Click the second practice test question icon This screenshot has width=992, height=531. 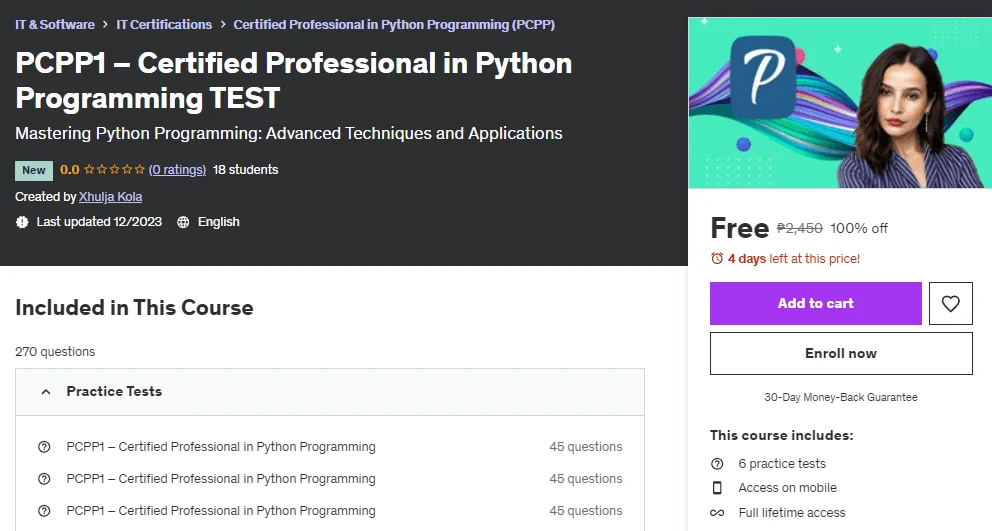coord(44,478)
